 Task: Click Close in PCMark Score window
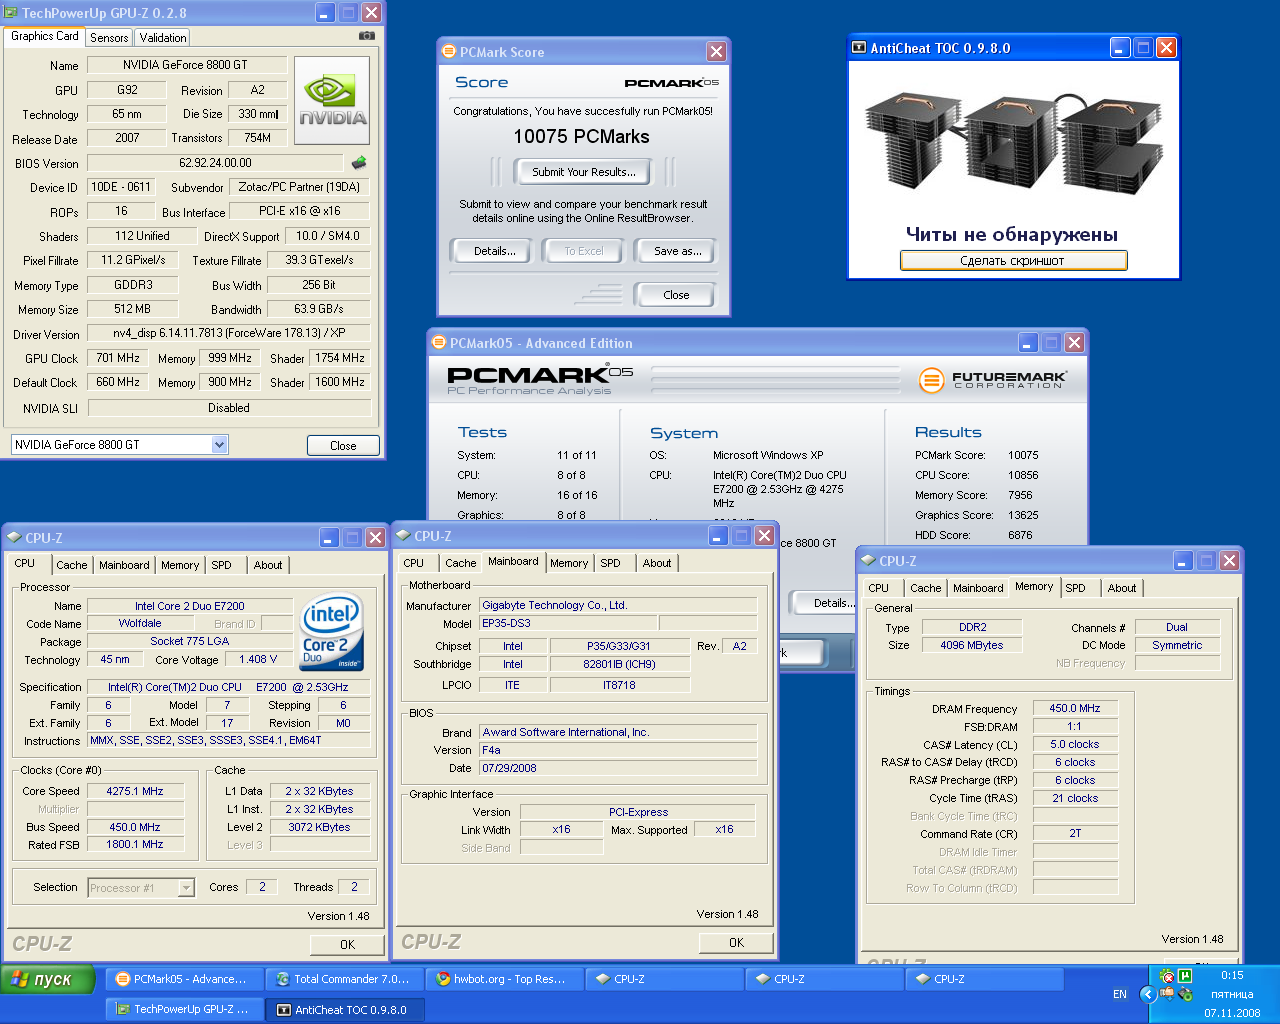[676, 295]
